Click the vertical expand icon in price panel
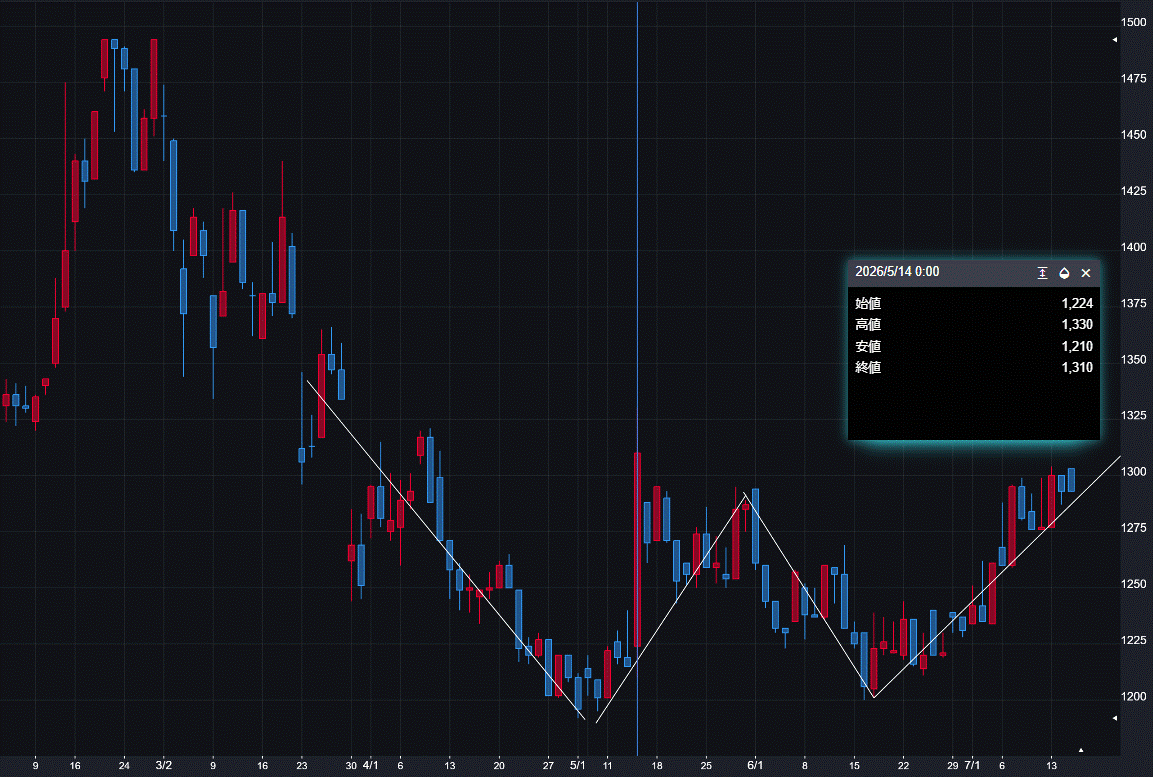The width and height of the screenshot is (1153, 777). [1042, 273]
